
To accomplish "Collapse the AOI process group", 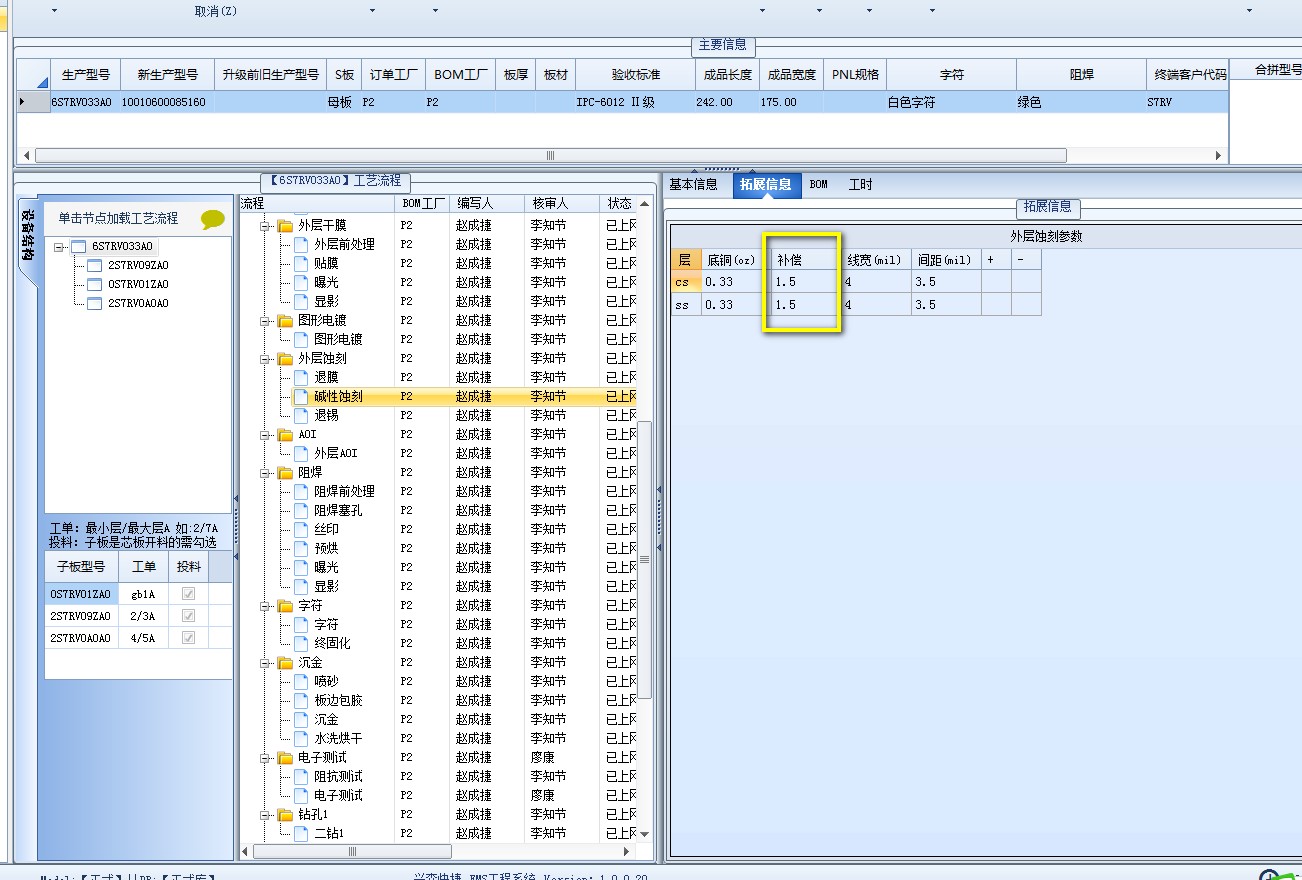I will 266,435.
